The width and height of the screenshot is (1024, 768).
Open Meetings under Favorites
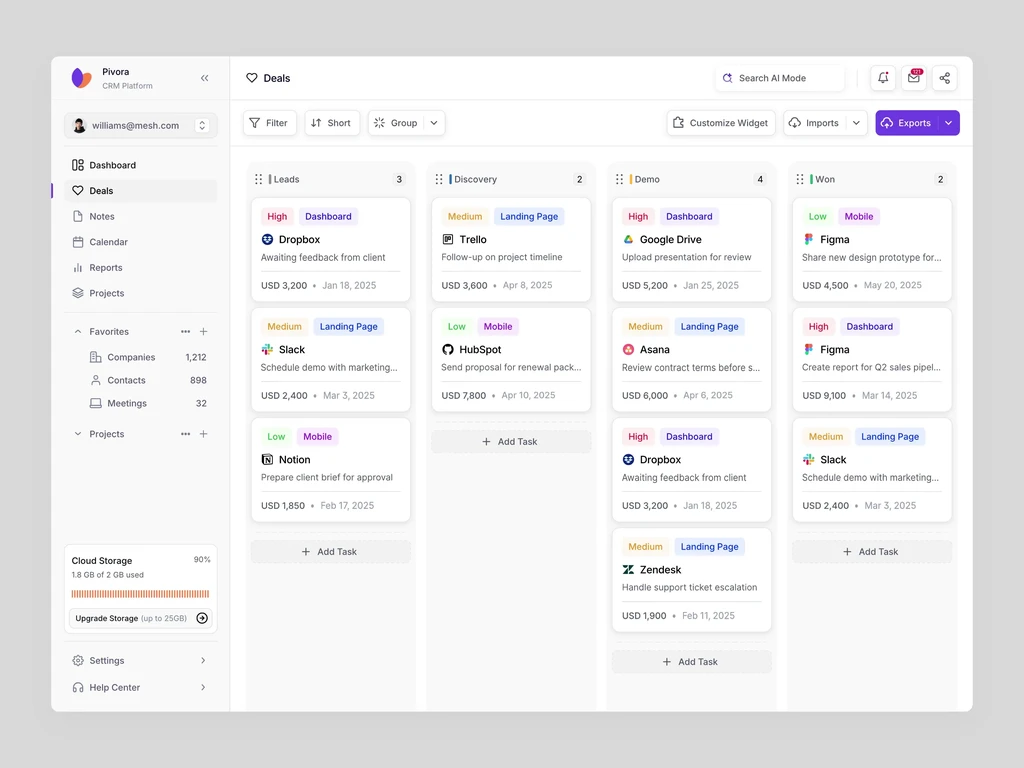click(x=148, y=404)
